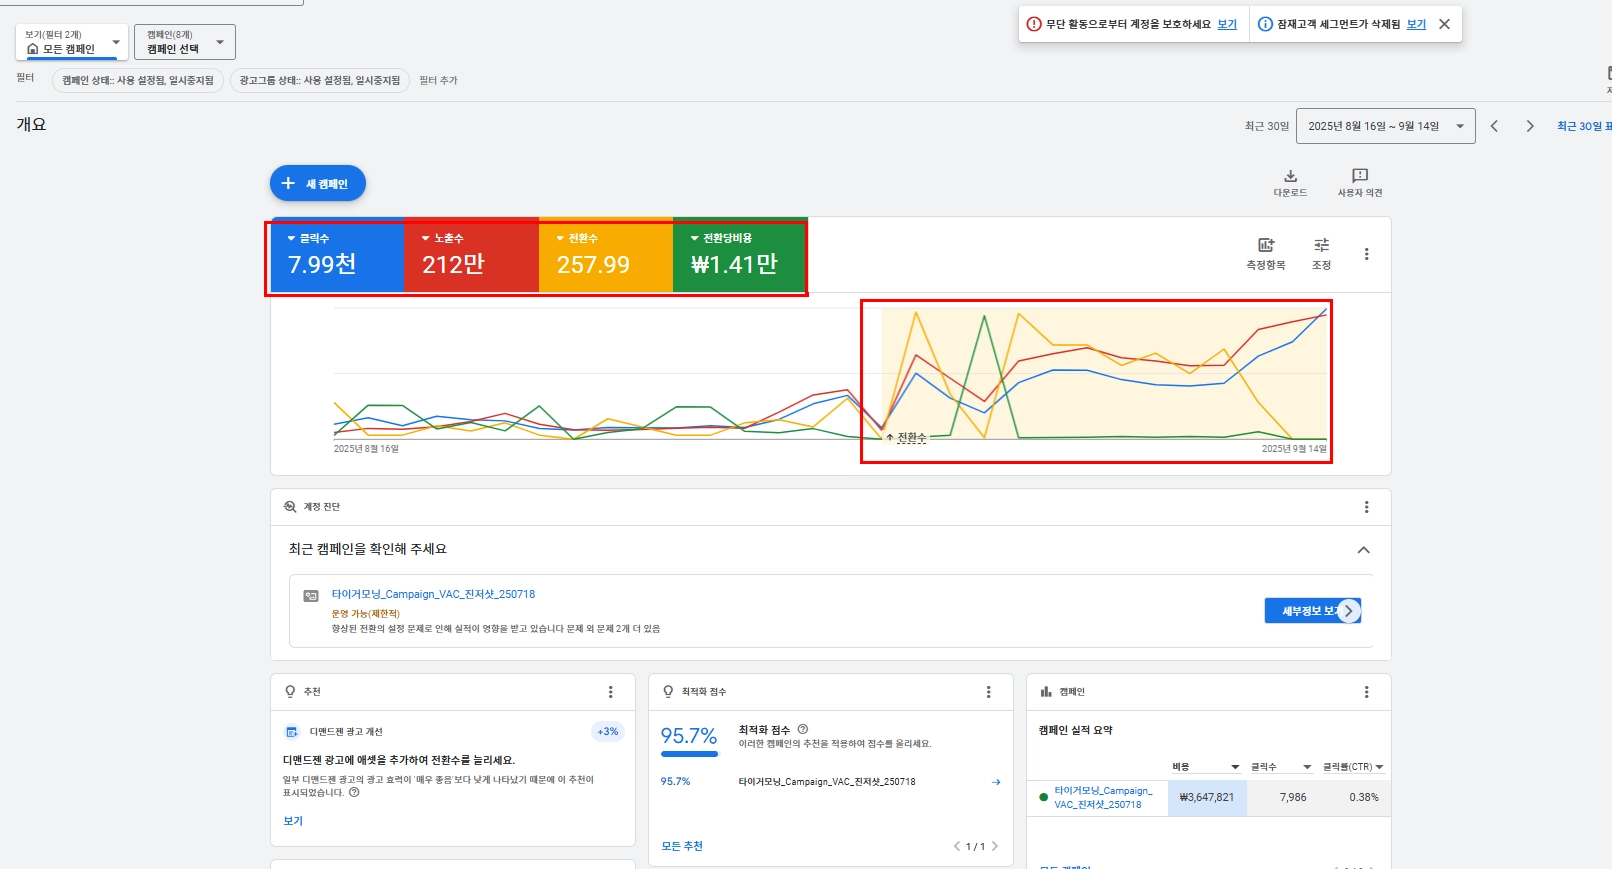Collapse the recent campaigns section chevron
The width and height of the screenshot is (1612, 869).
coord(1363,550)
